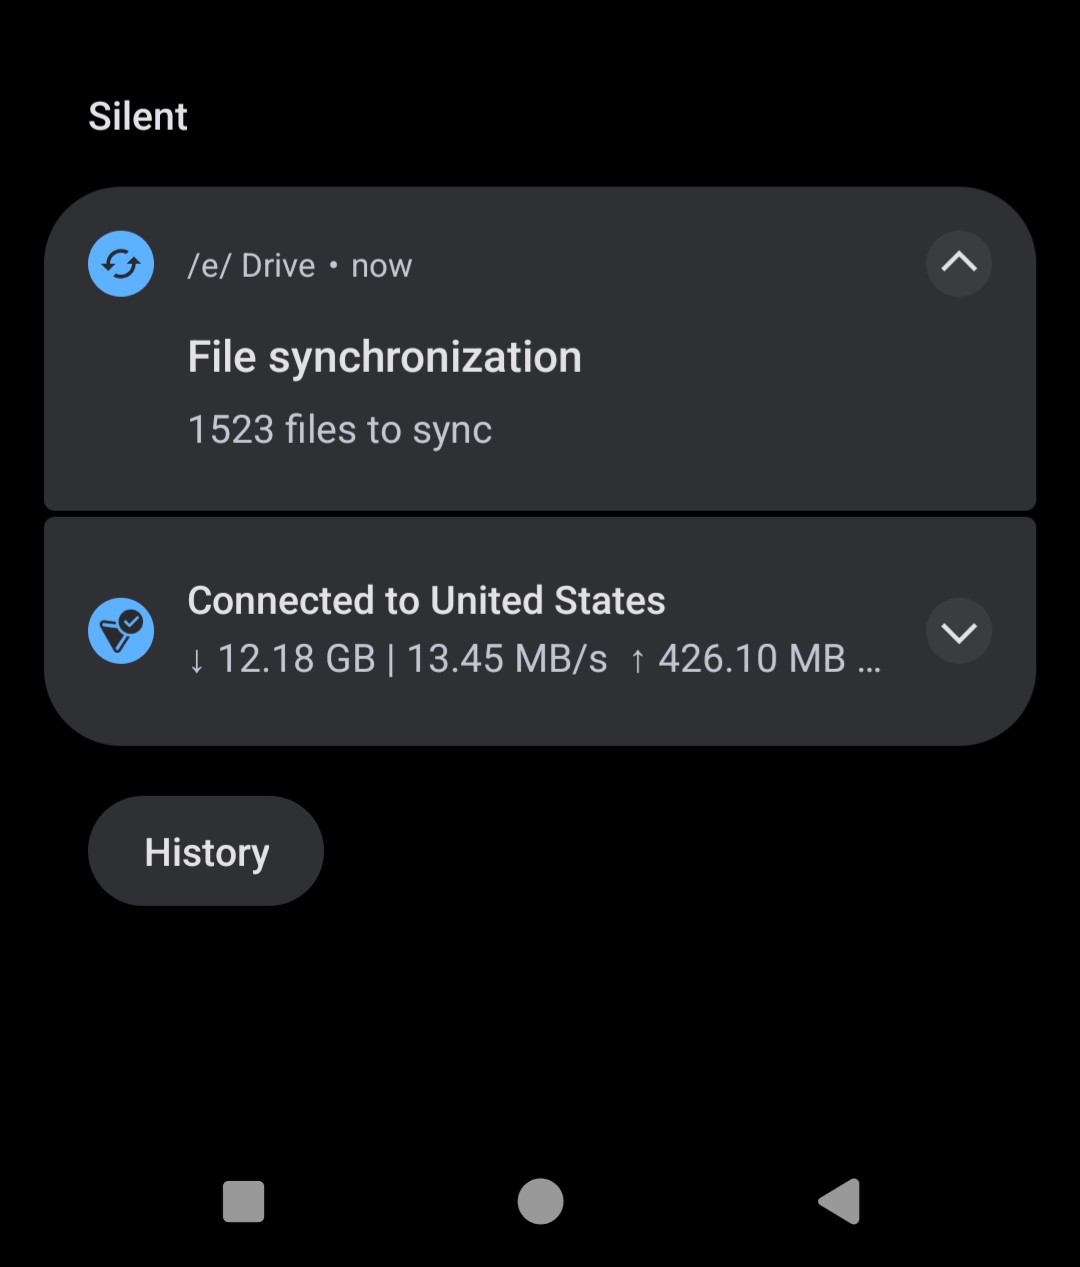
Task: Open the Connected to United States notification
Action: [540, 631]
